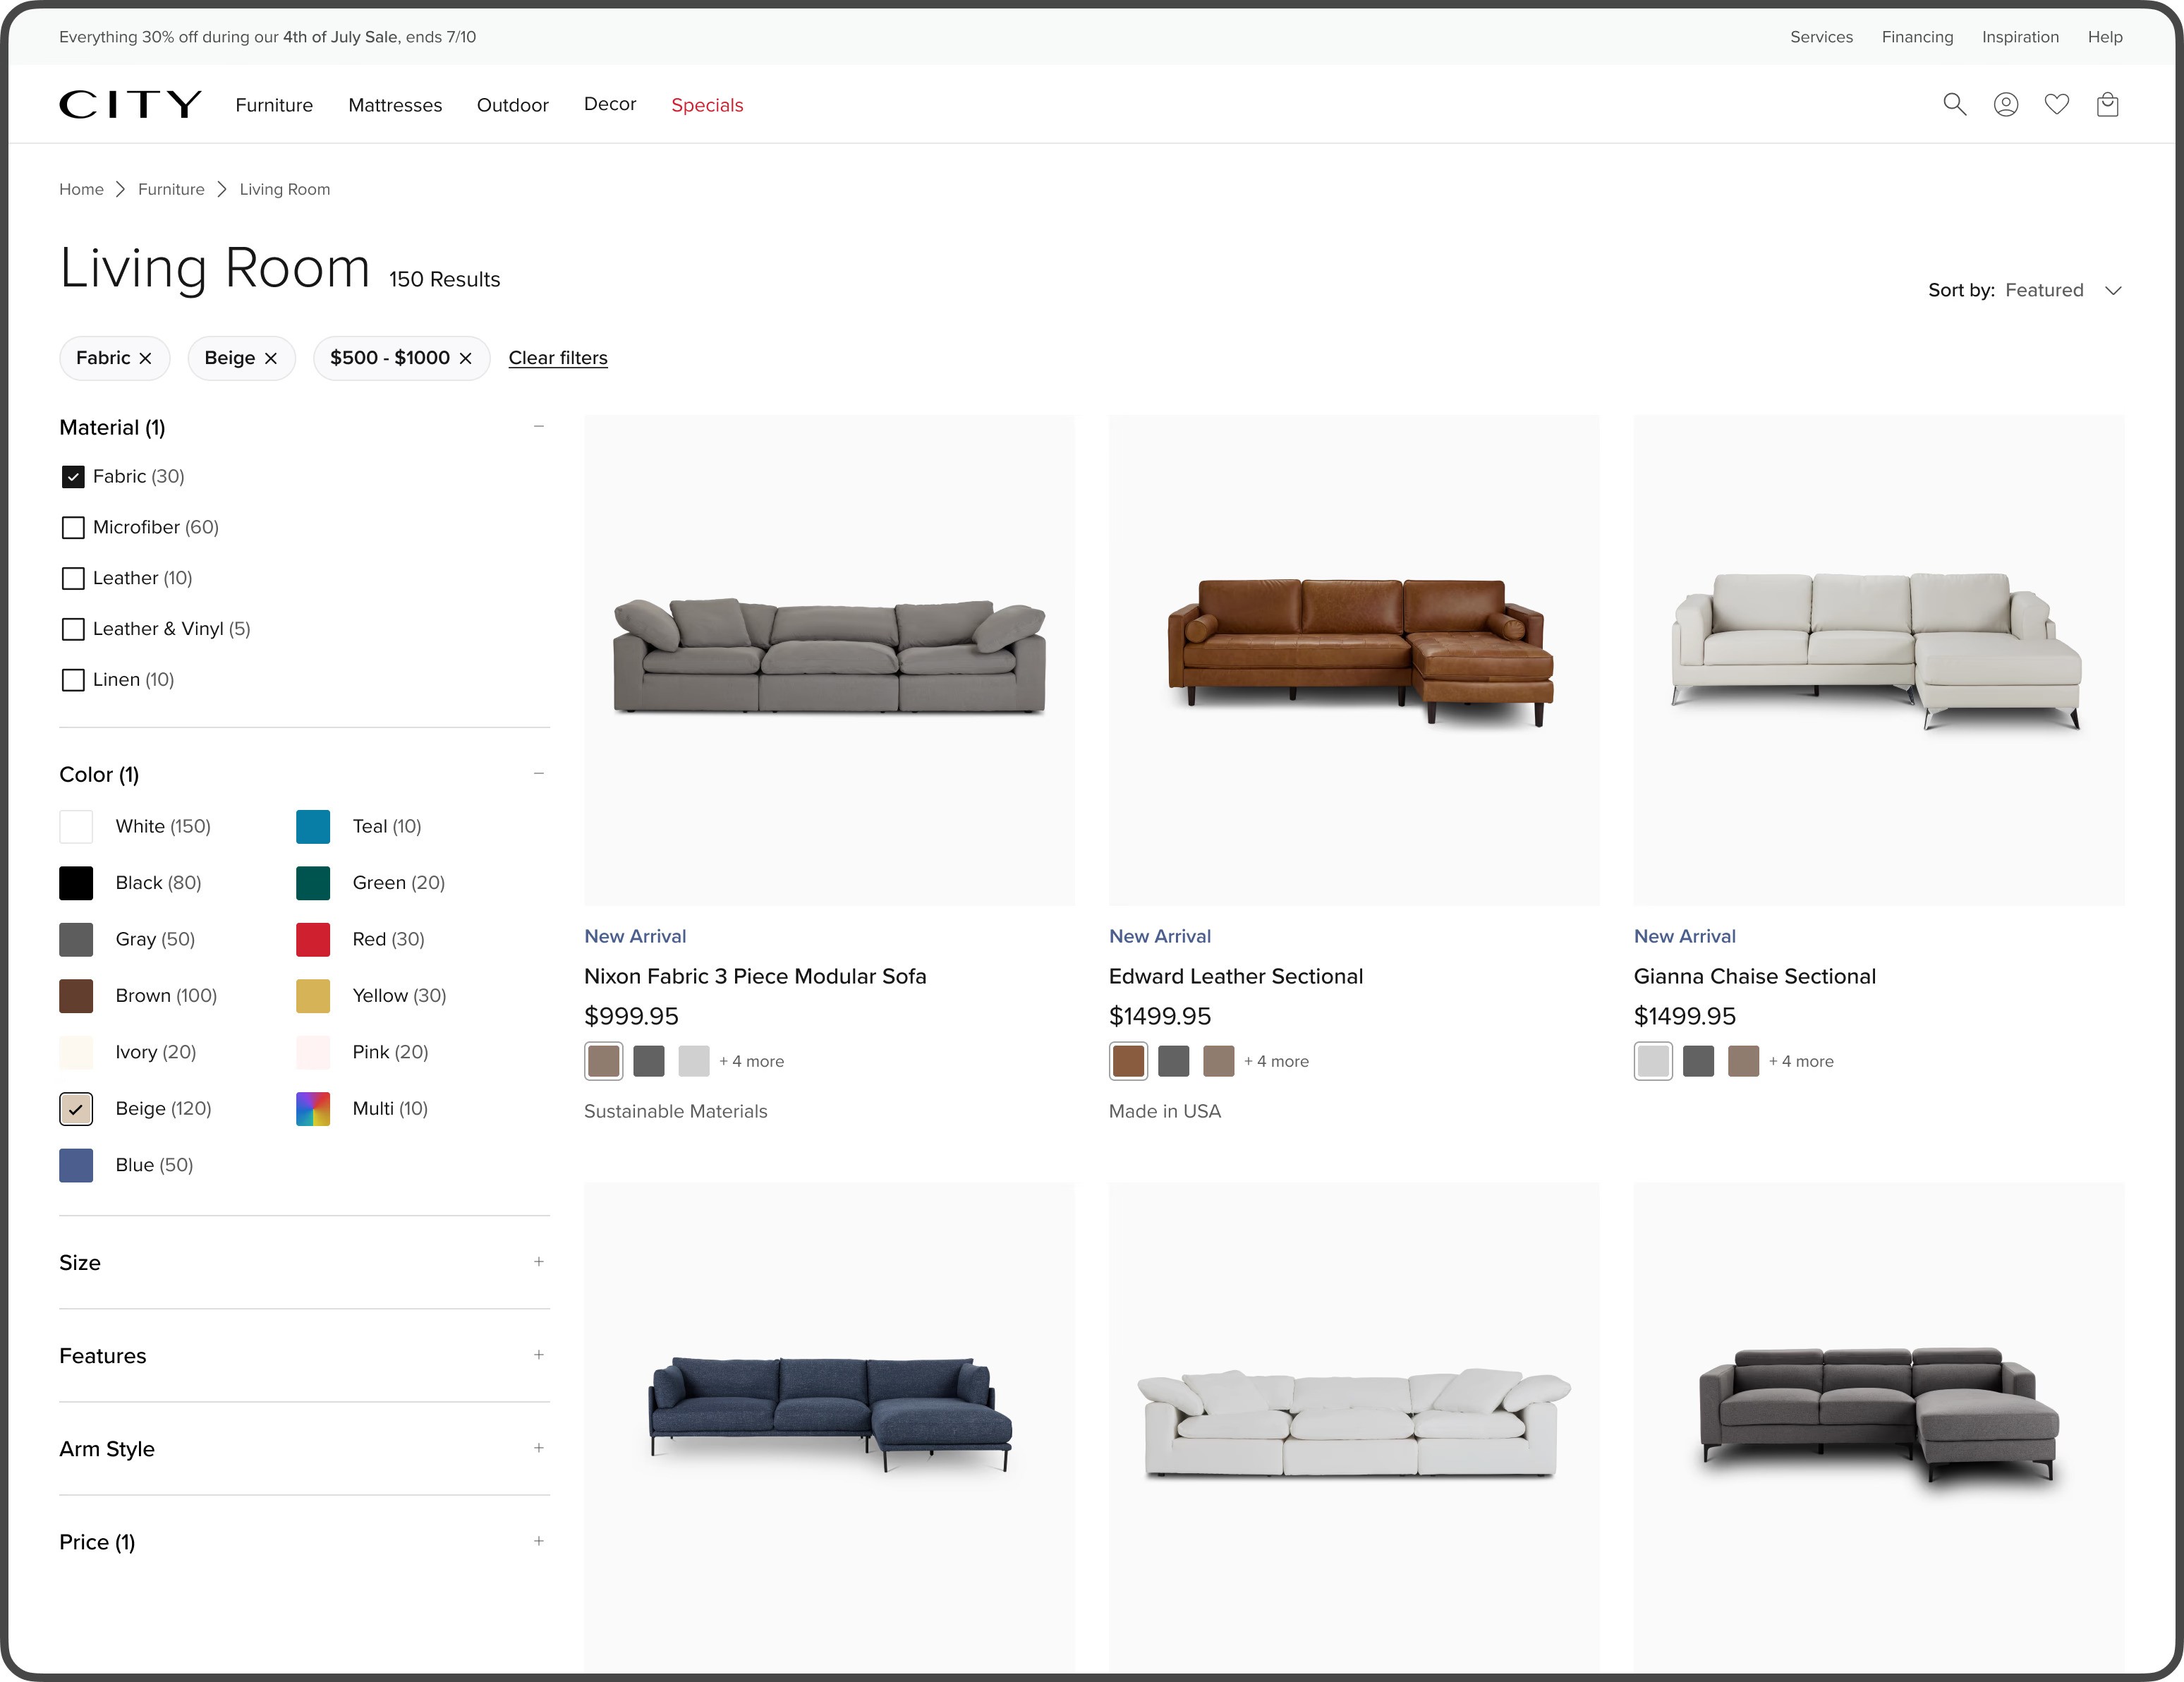Image resolution: width=2184 pixels, height=1682 pixels.
Task: Enable the Leather & Vinyl checkbox
Action: click(73, 629)
